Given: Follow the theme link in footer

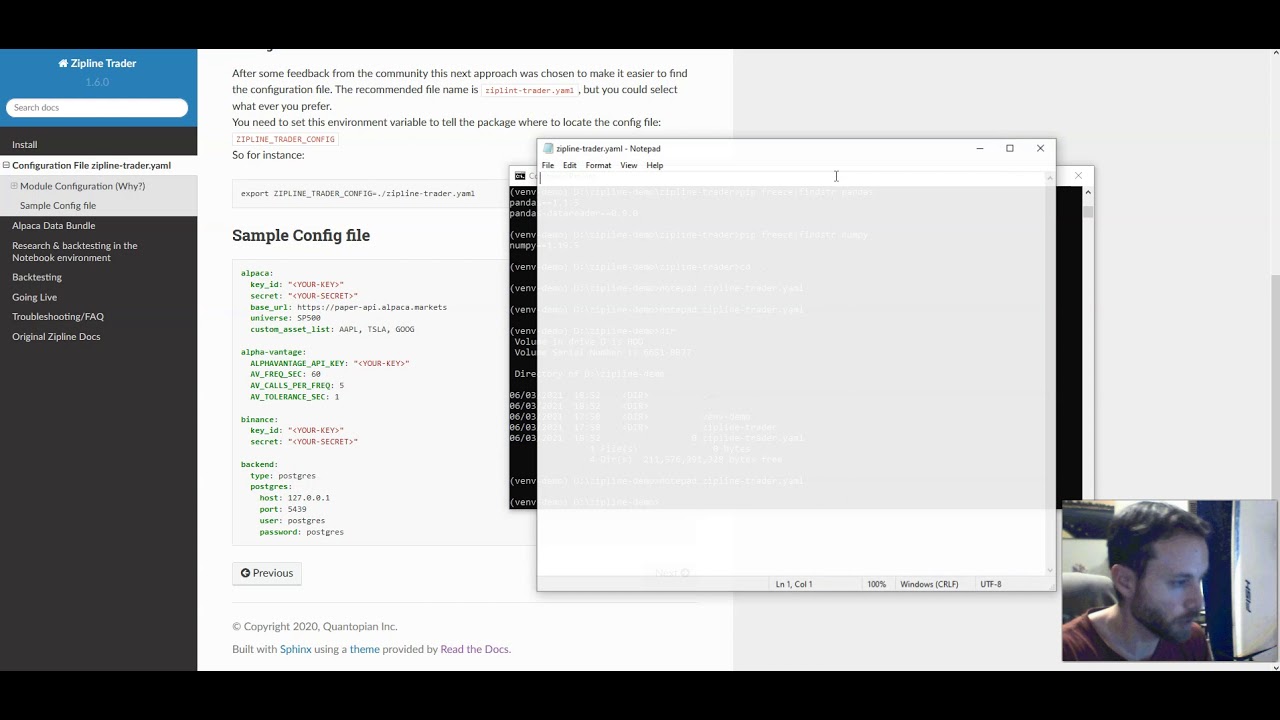Looking at the screenshot, I should [364, 649].
